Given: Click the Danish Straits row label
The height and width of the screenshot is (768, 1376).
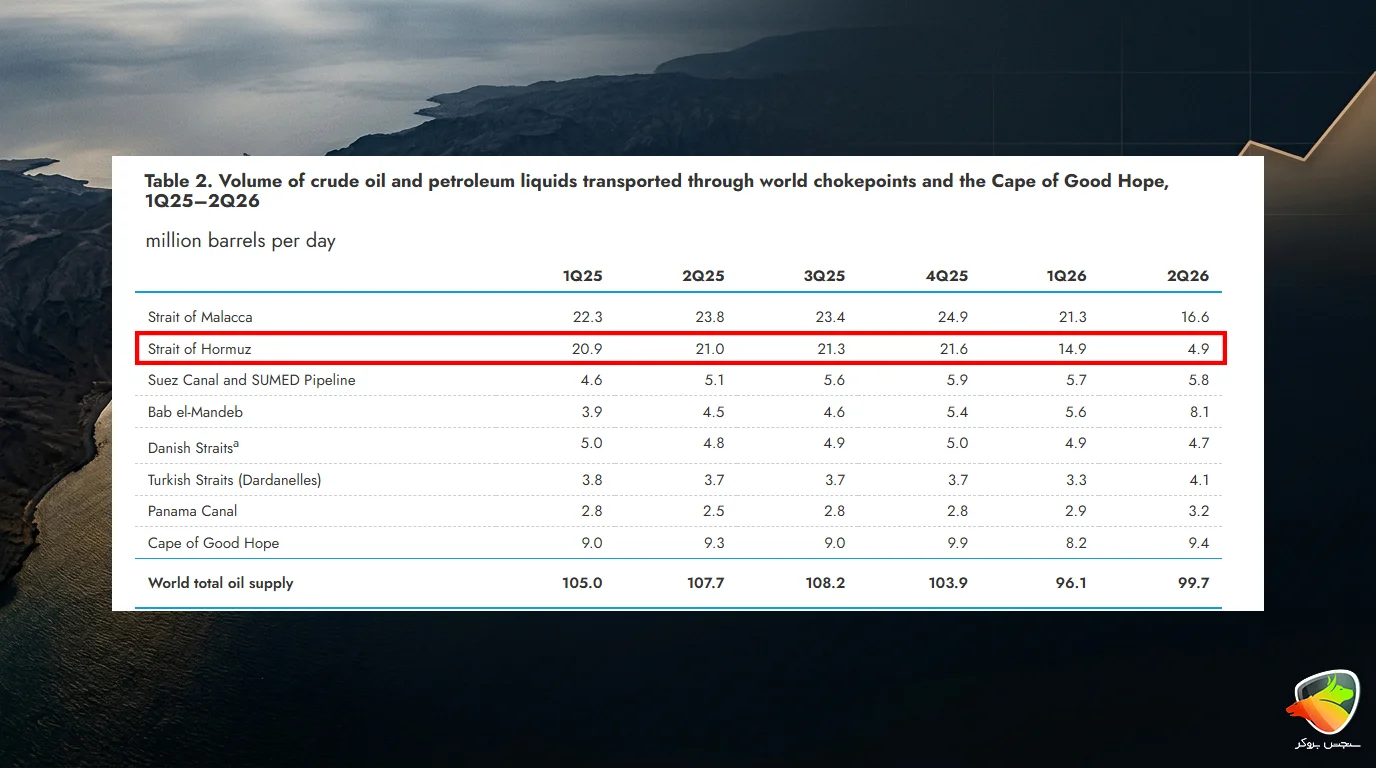Looking at the screenshot, I should 193,447.
